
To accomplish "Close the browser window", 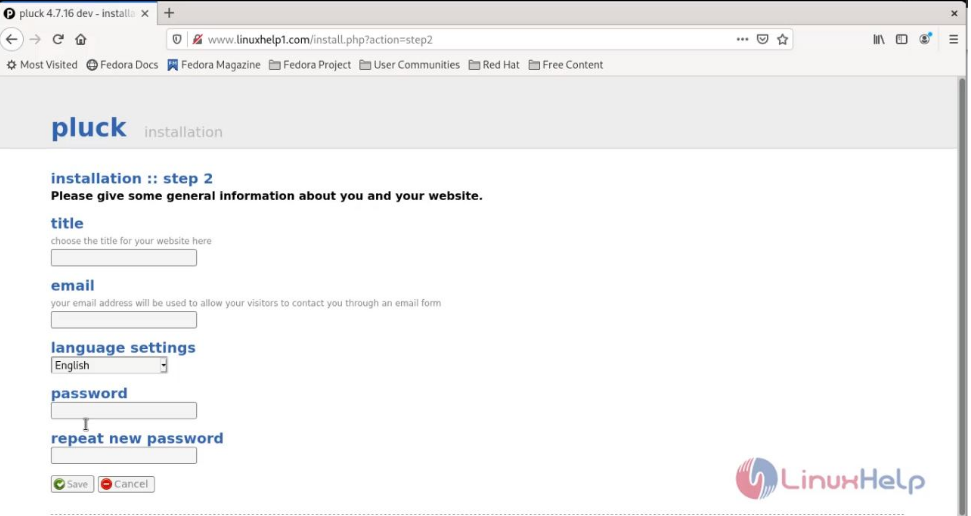I will 954,13.
